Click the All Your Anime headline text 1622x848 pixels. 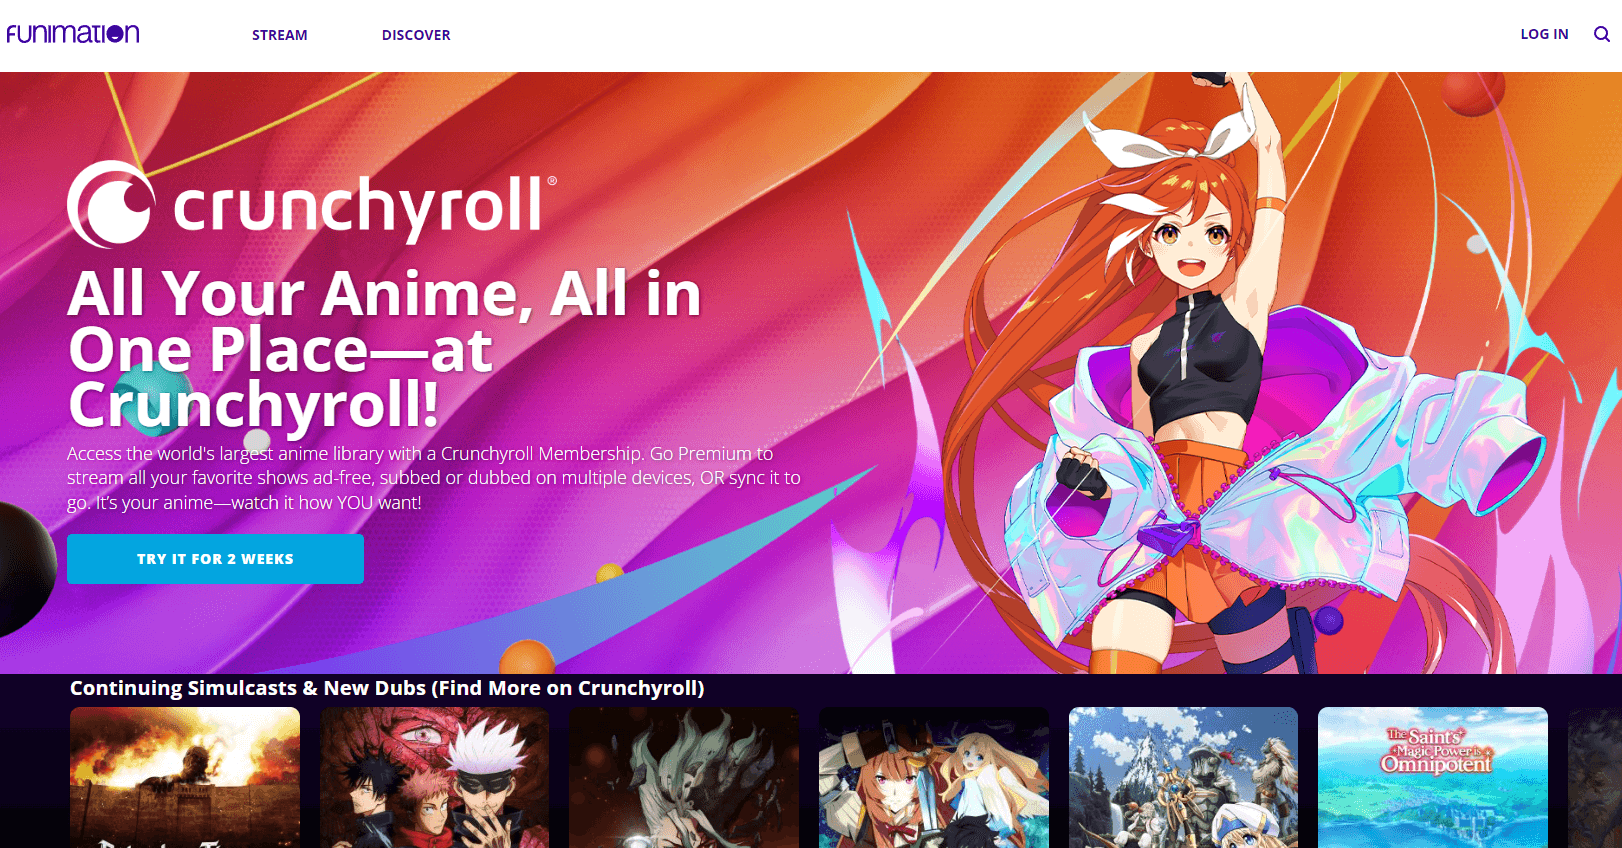(385, 349)
